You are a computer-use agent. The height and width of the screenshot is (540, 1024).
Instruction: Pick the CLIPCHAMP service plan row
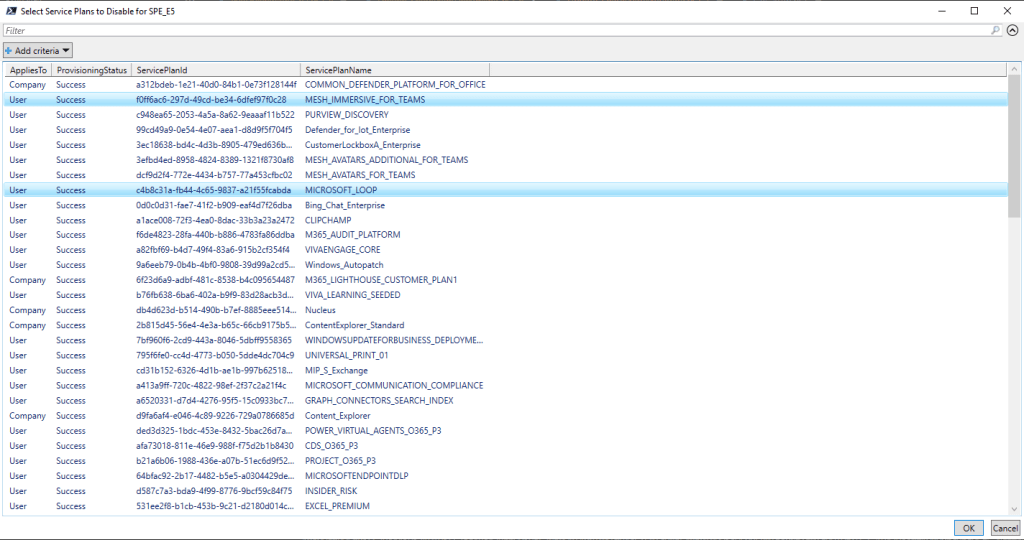329,220
